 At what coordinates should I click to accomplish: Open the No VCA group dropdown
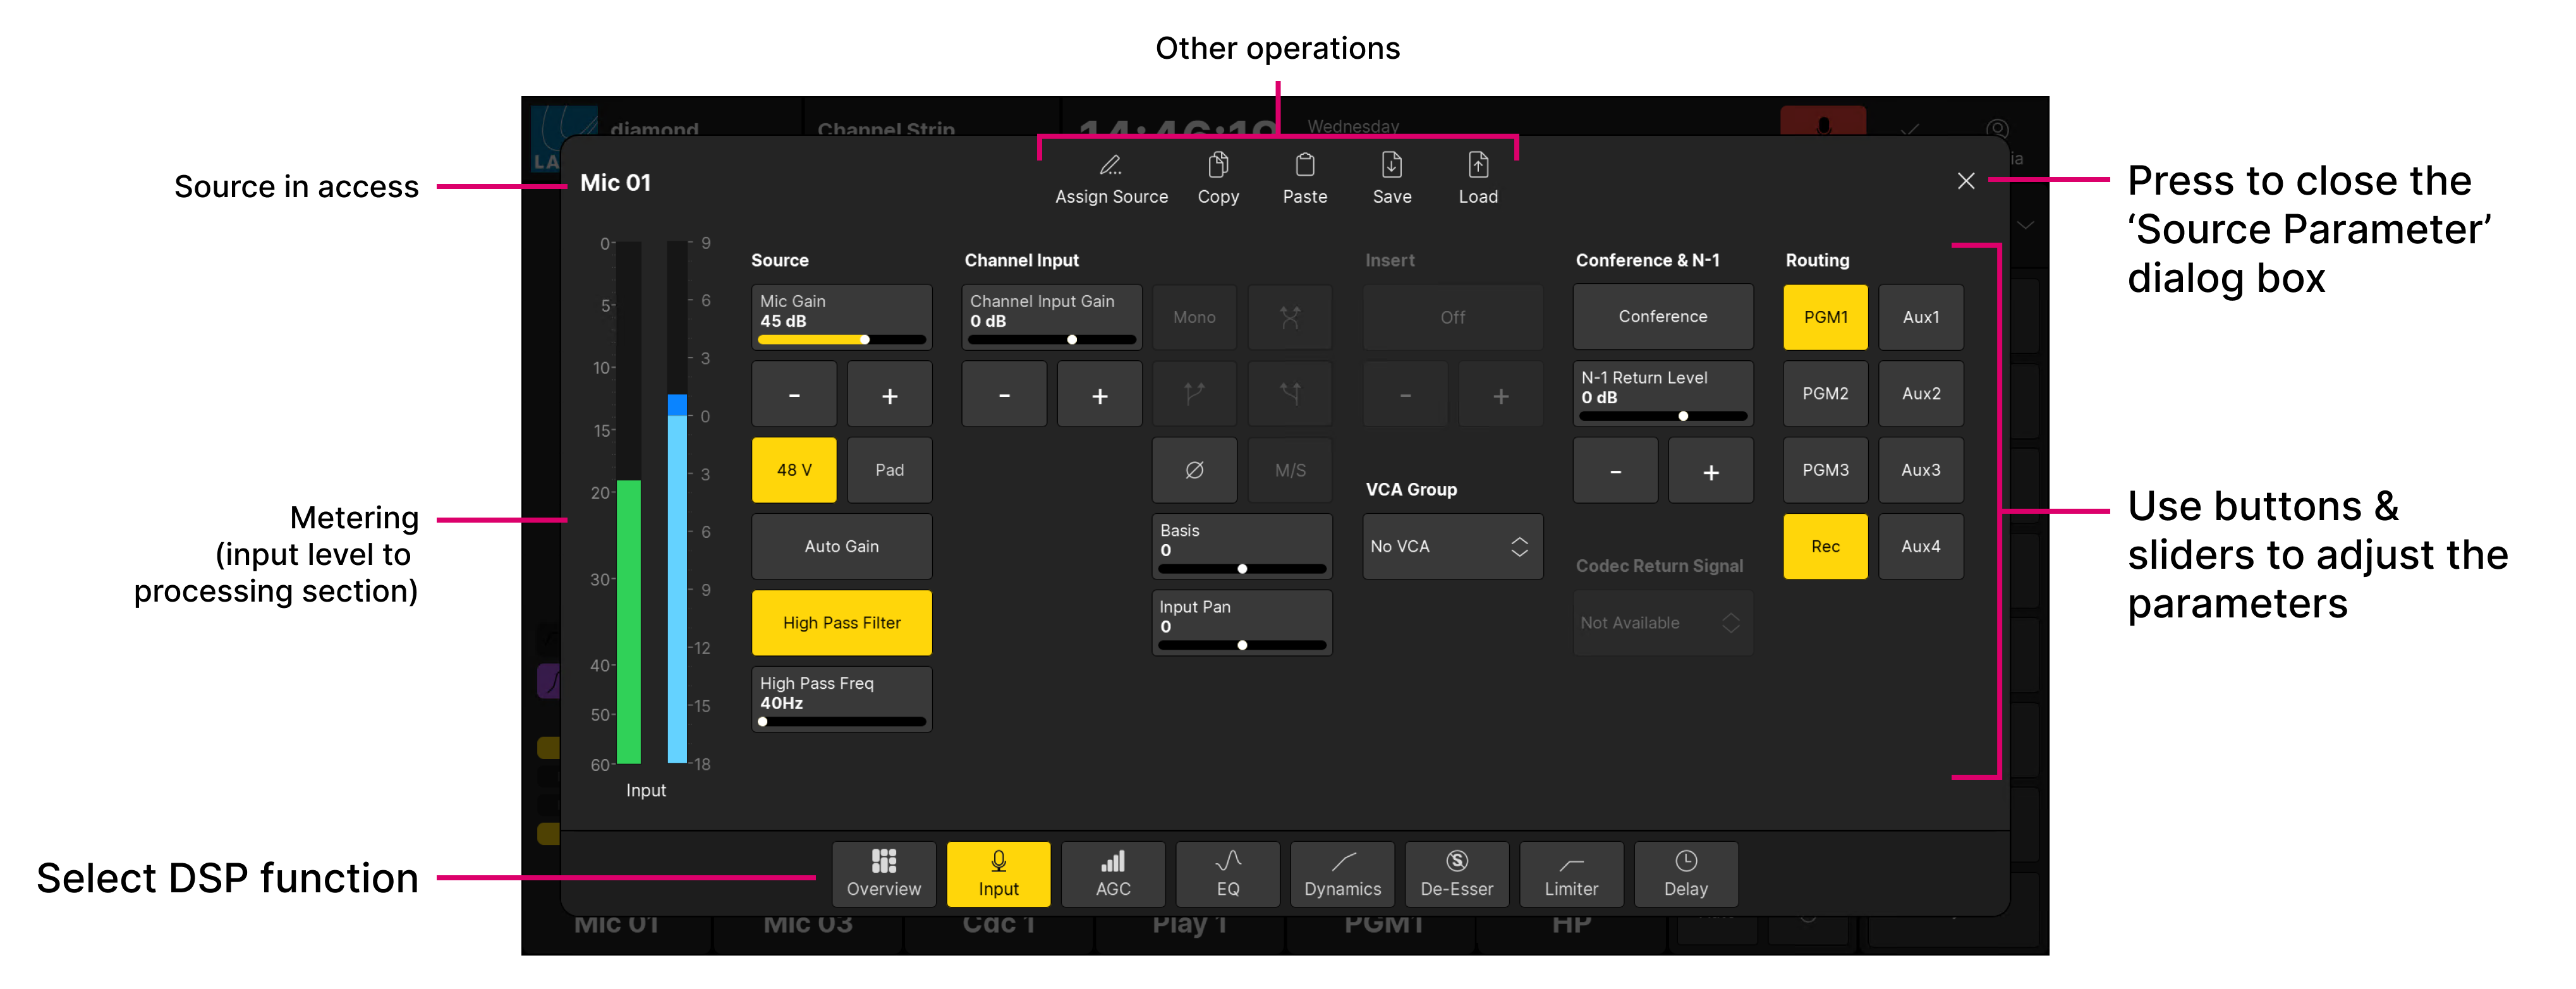[x=1452, y=547]
